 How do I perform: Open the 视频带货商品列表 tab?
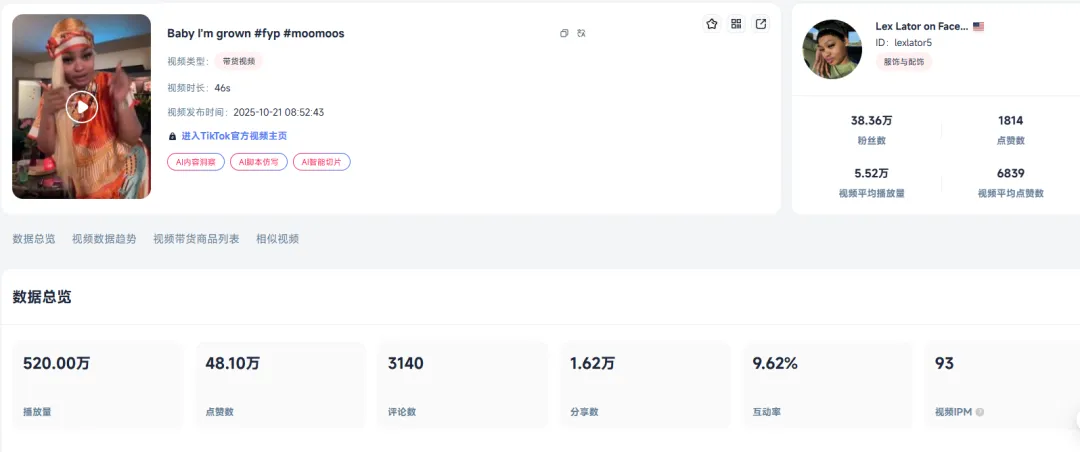[196, 239]
